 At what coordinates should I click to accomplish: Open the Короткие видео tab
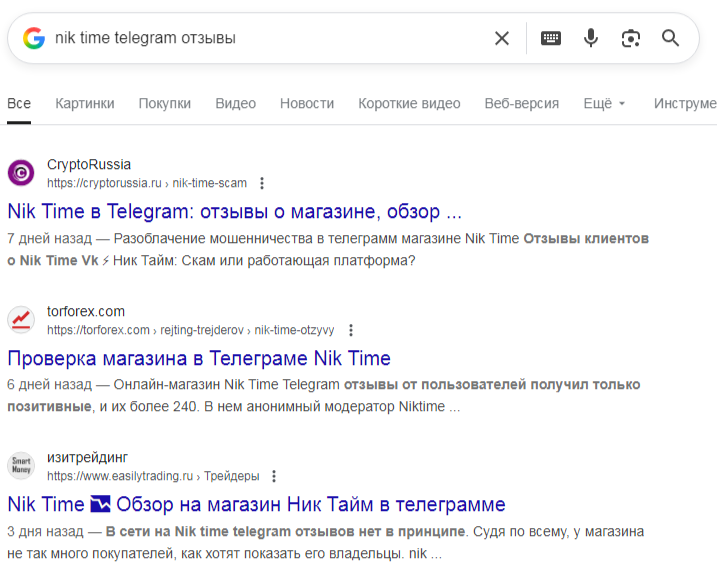409,103
